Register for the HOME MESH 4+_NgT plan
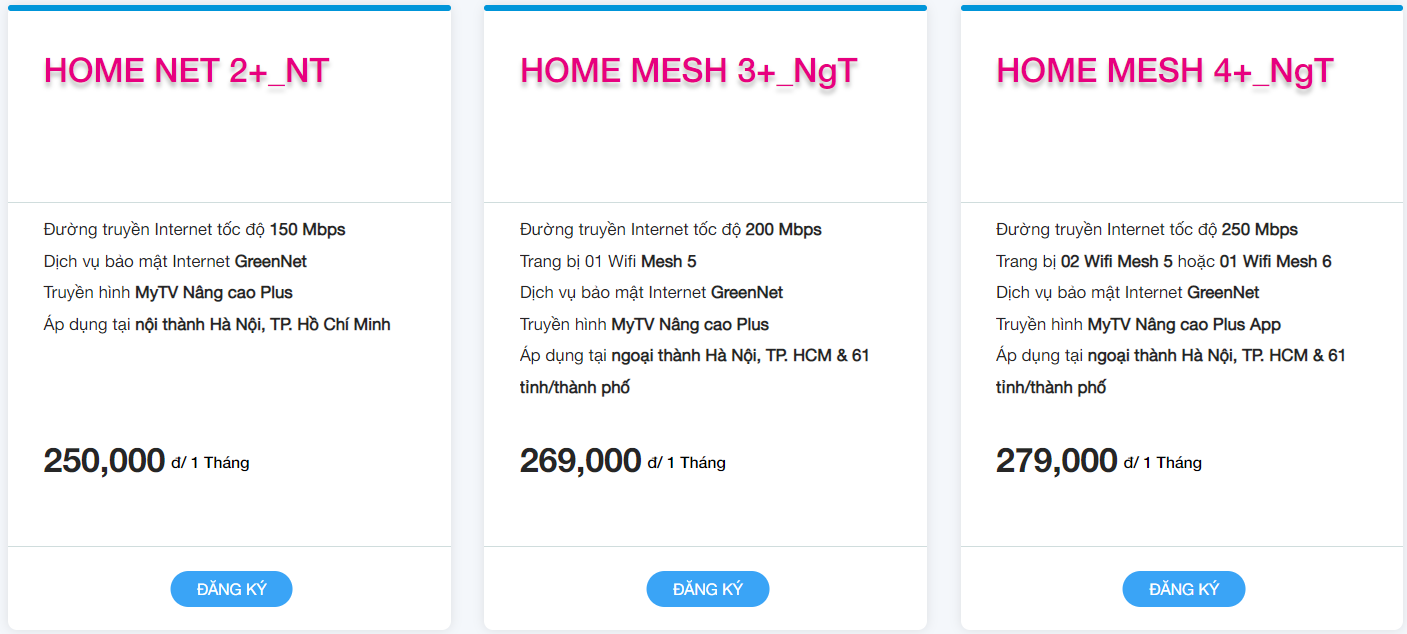Screen dimensions: 1407x634 click(1183, 589)
